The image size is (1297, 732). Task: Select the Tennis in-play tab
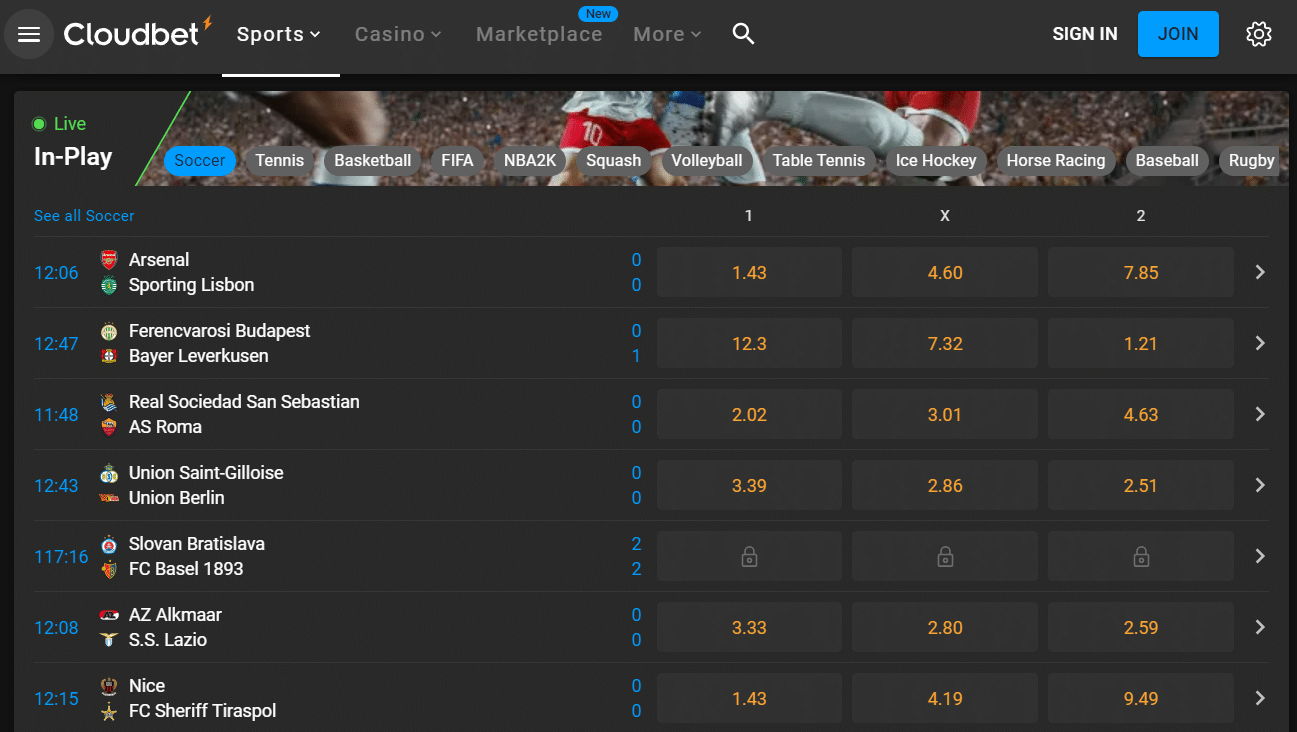[280, 160]
